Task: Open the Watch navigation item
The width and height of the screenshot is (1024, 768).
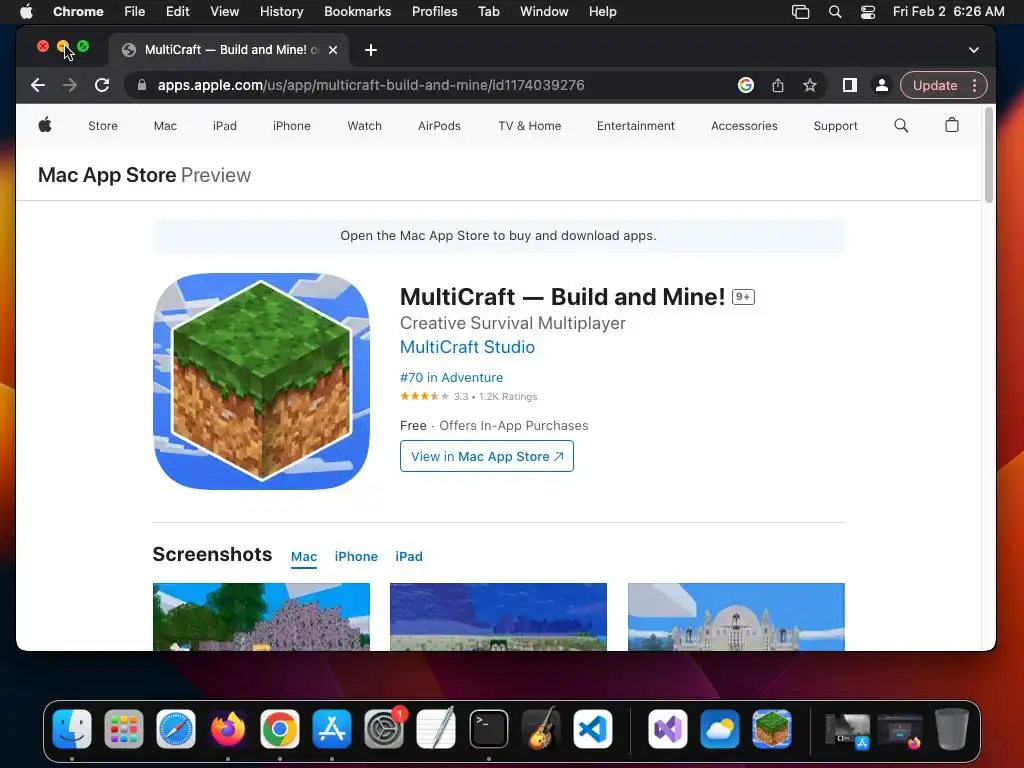Action: pos(364,125)
